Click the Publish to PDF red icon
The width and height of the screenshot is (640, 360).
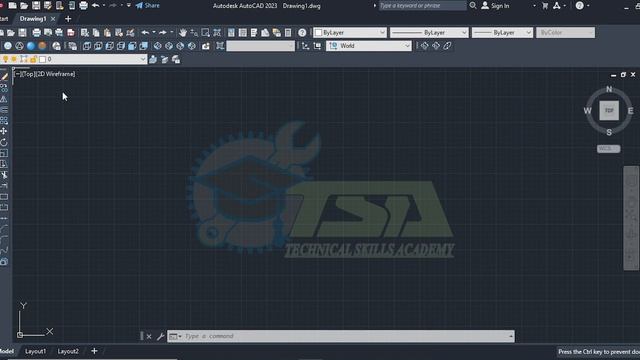71,33
